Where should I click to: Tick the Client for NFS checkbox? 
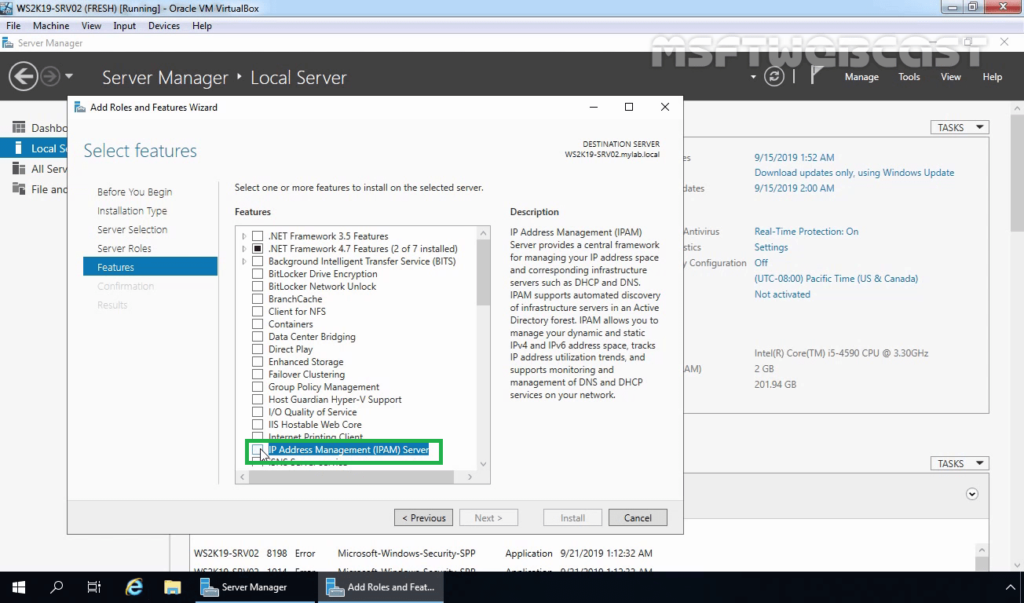pyautogui.click(x=257, y=312)
